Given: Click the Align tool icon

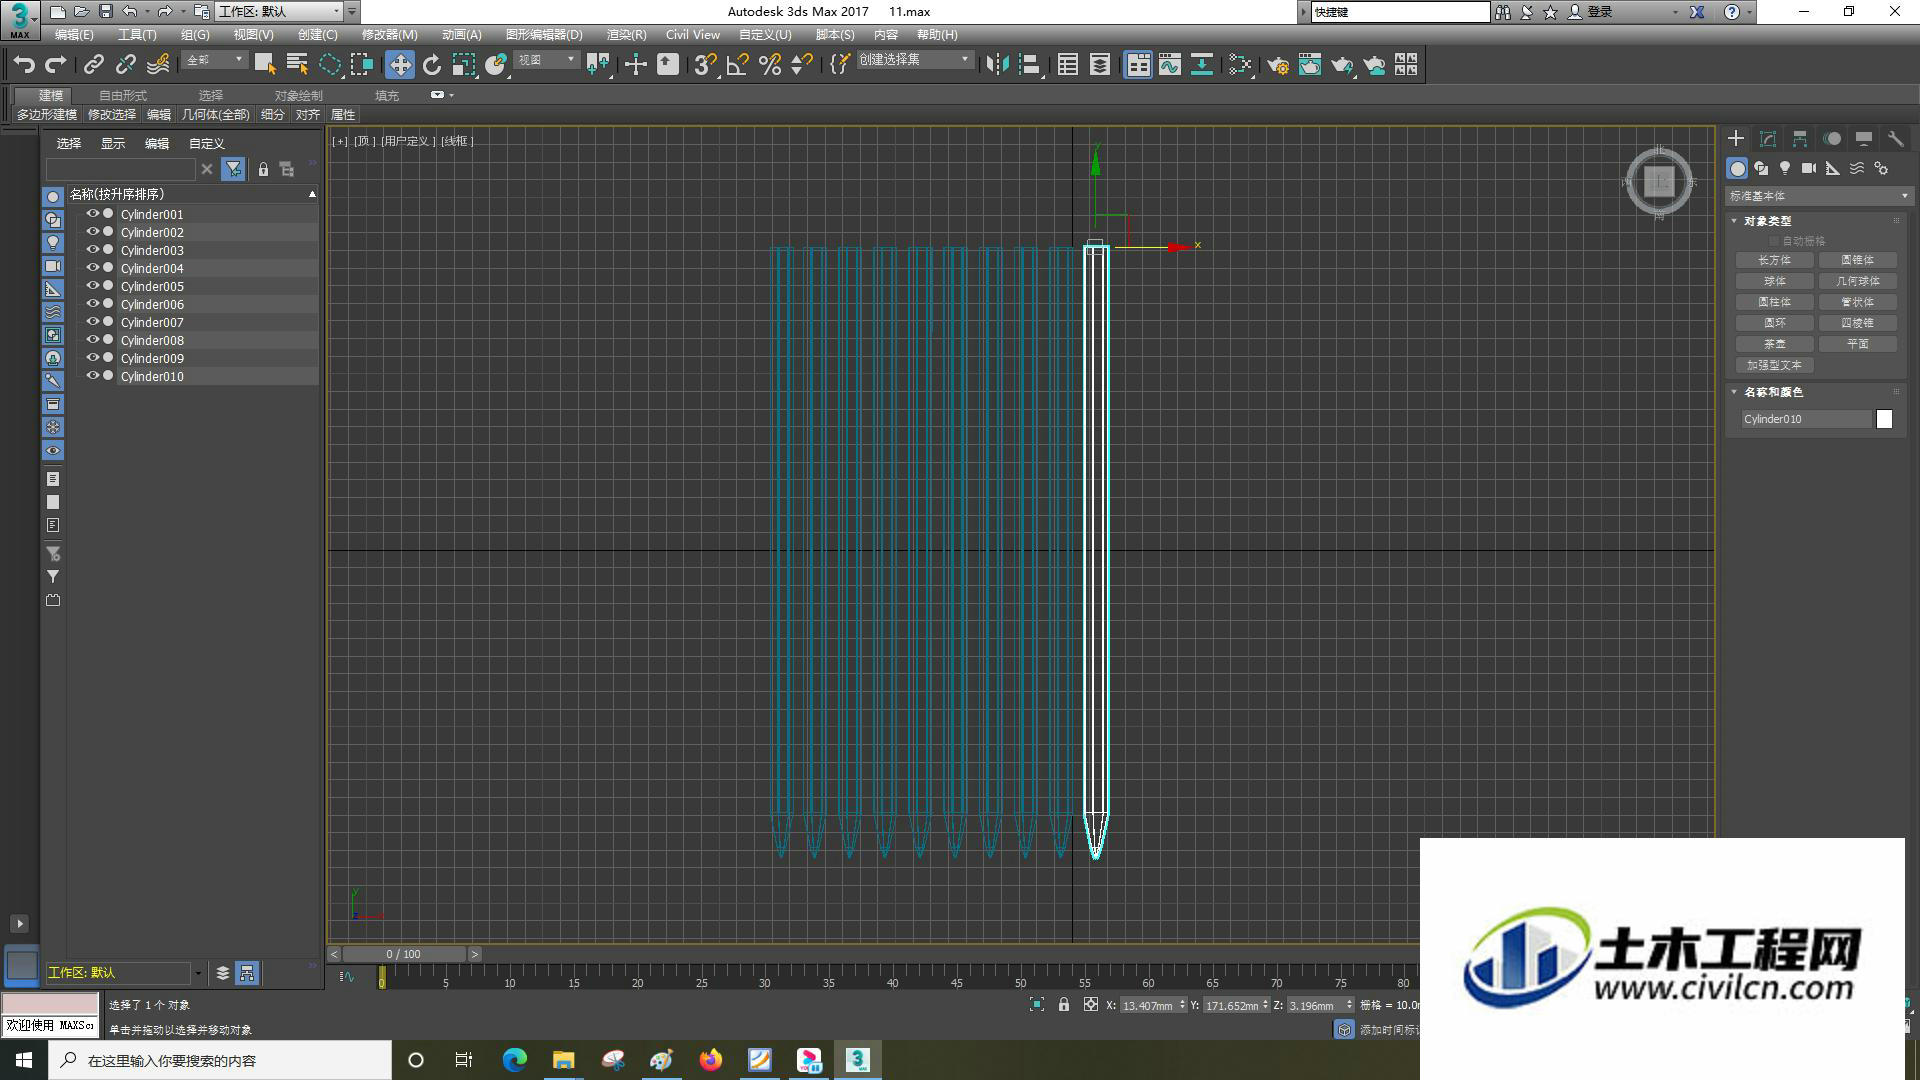Looking at the screenshot, I should pyautogui.click(x=1030, y=65).
